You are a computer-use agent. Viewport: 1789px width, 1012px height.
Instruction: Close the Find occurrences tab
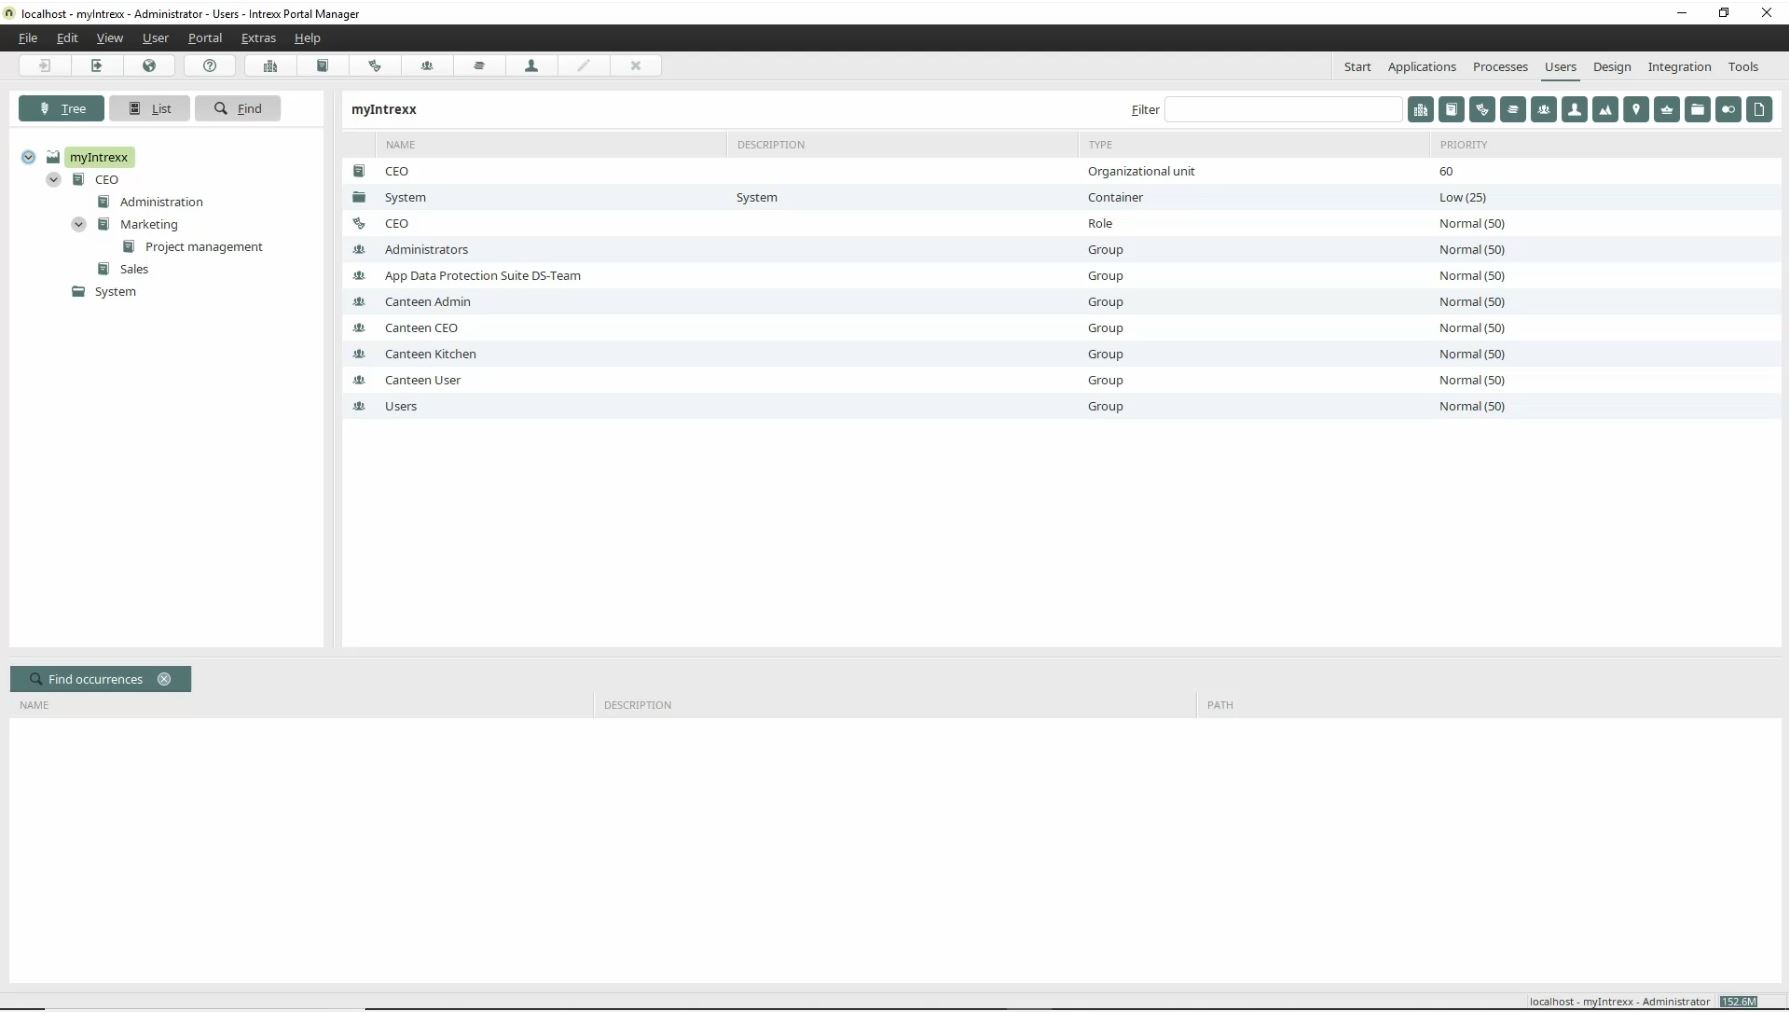click(164, 679)
